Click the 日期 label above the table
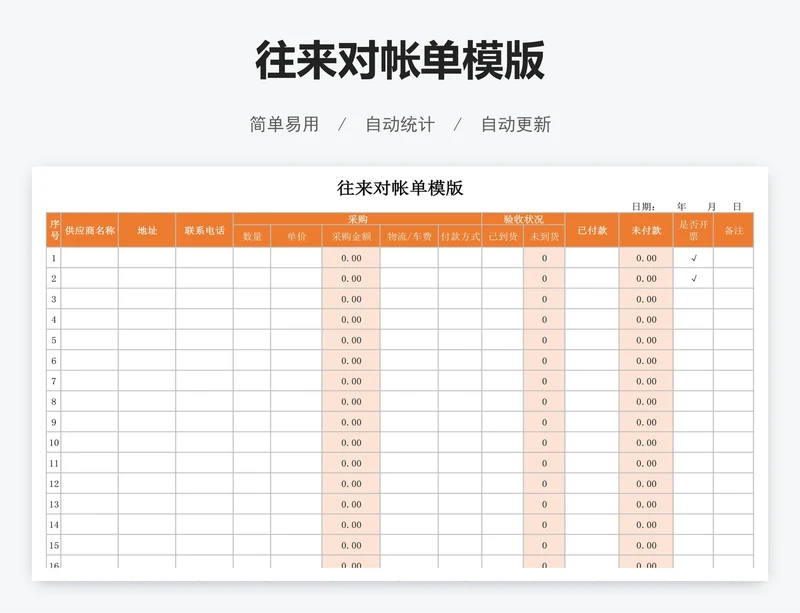Image resolution: width=800 pixels, height=613 pixels. [x=643, y=206]
